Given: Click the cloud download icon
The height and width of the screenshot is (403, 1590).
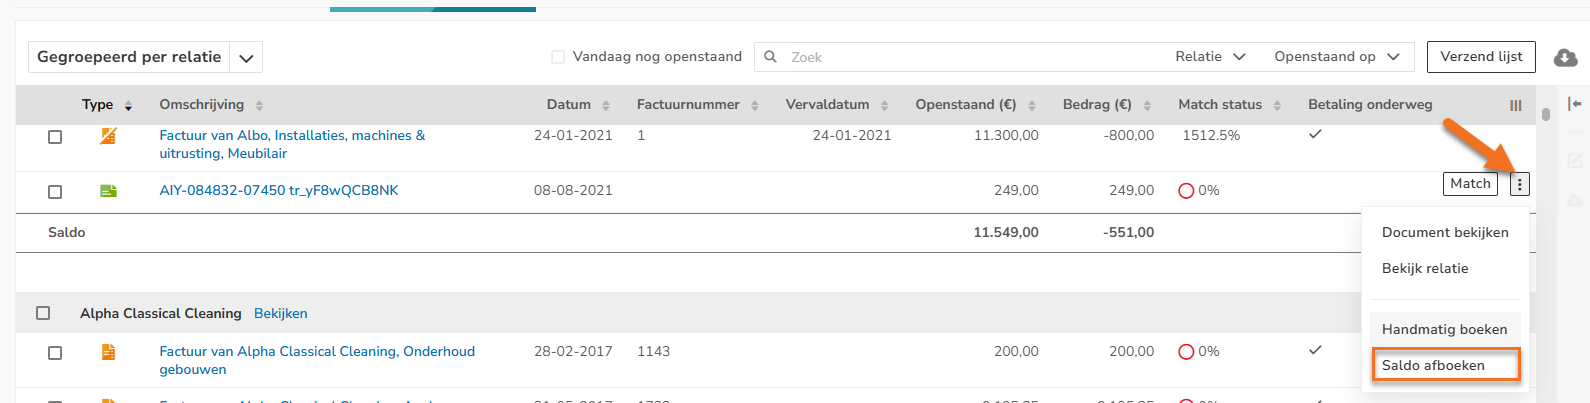Looking at the screenshot, I should pos(1565,58).
